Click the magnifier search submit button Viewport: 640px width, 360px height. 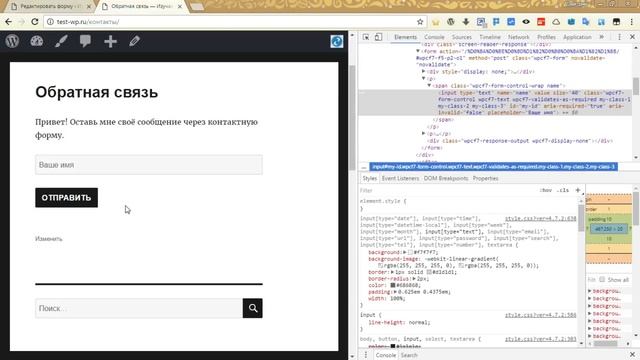click(253, 308)
